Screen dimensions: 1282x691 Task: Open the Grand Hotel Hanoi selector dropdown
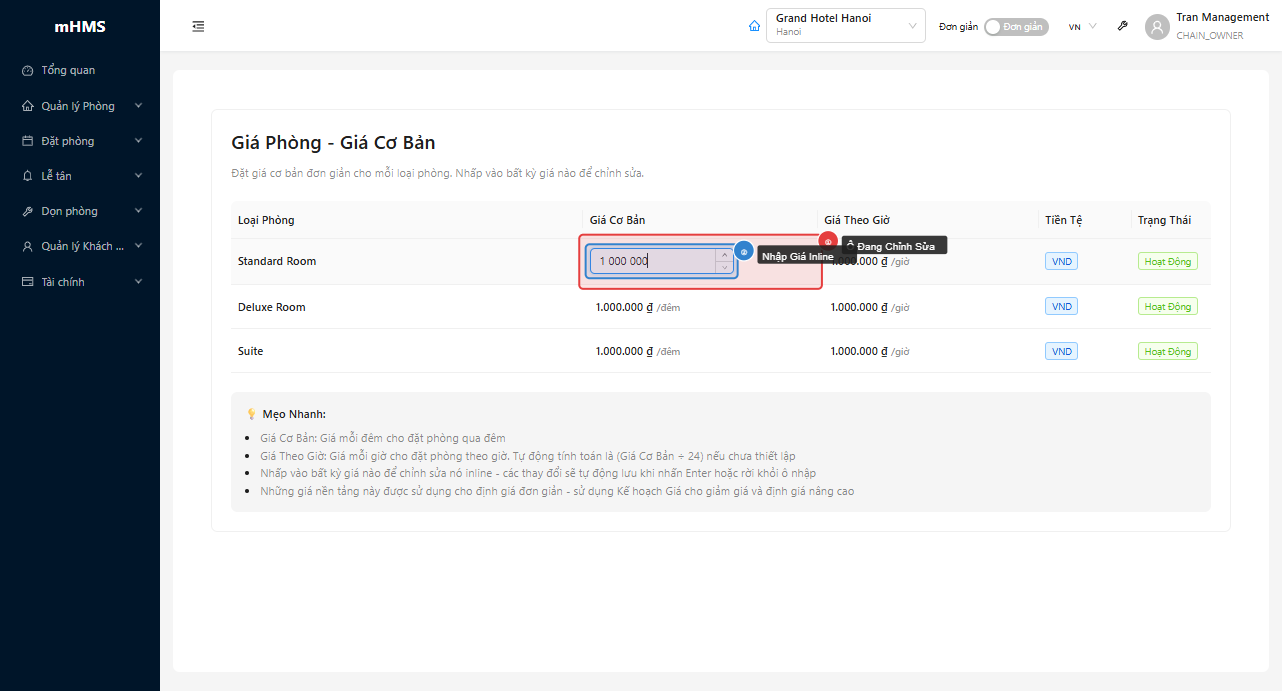pyautogui.click(x=846, y=26)
